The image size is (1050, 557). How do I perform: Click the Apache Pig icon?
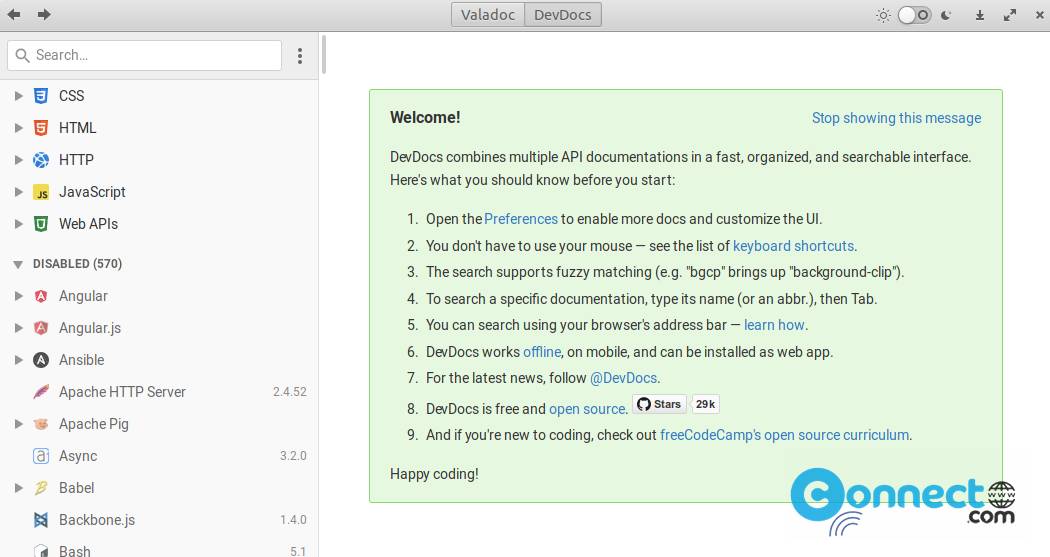(x=41, y=424)
